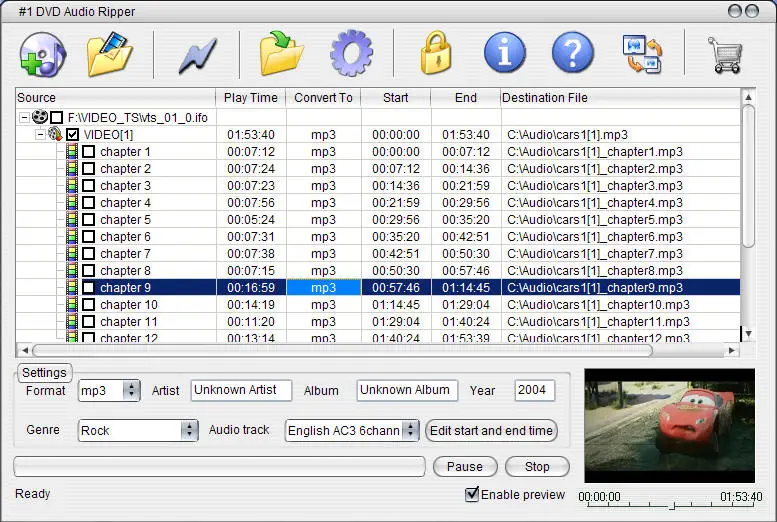Start ripping with the lightning bolt icon
777x522 pixels.
(197, 56)
